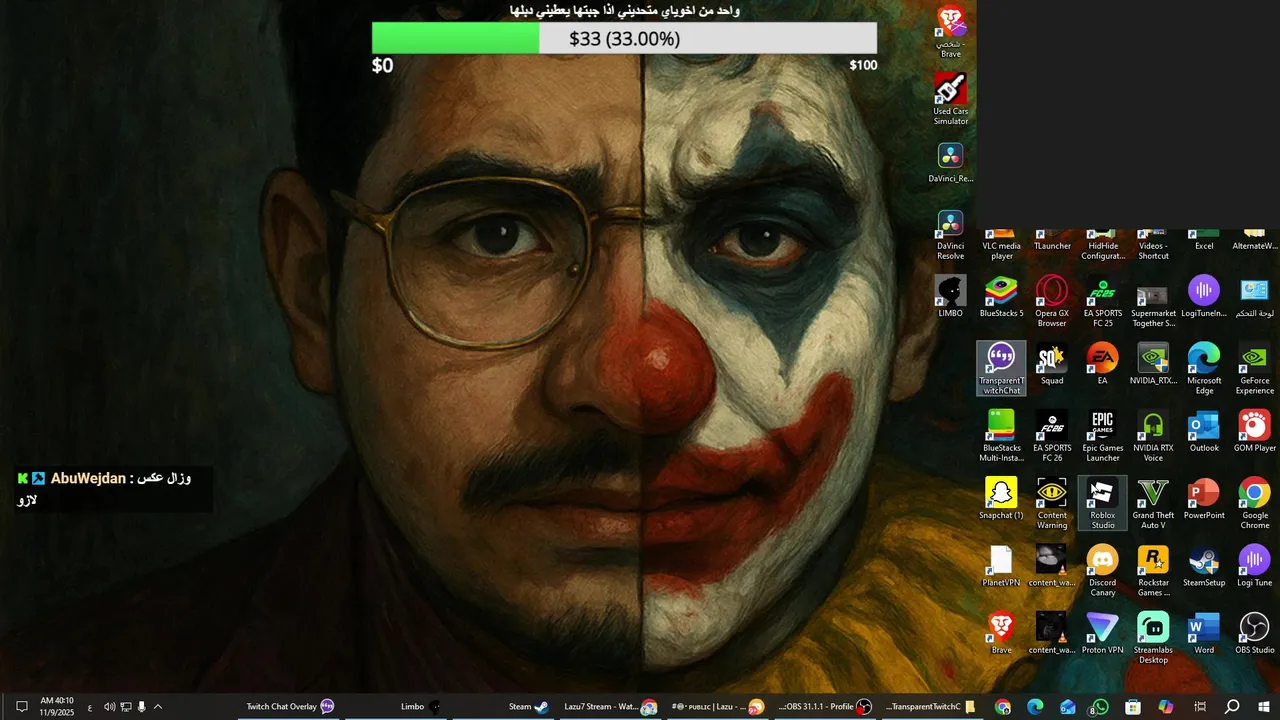Select the TransparentTwitchChat desktop icon

point(1001,368)
